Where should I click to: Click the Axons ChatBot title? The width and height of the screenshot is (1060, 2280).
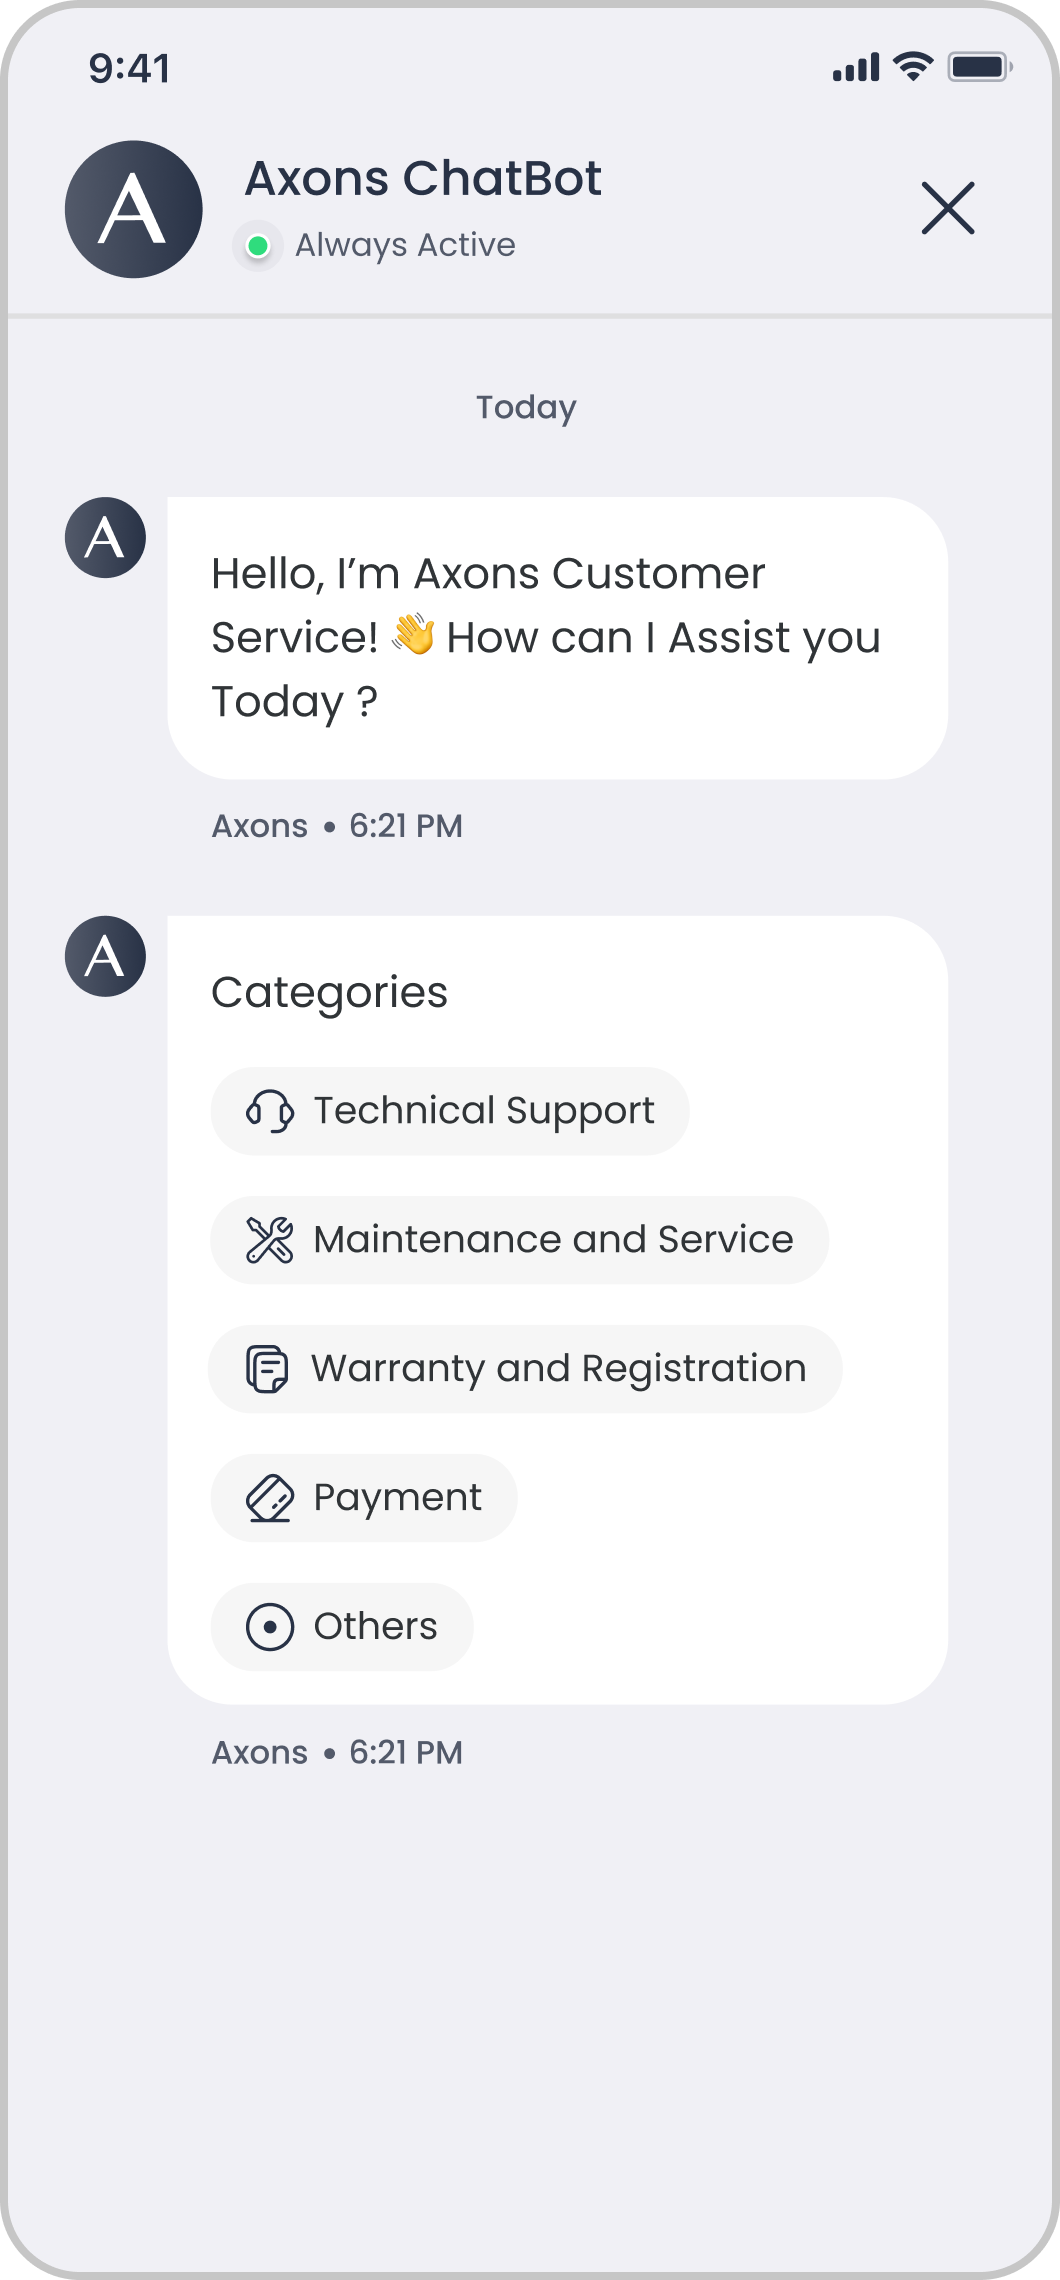click(x=423, y=179)
